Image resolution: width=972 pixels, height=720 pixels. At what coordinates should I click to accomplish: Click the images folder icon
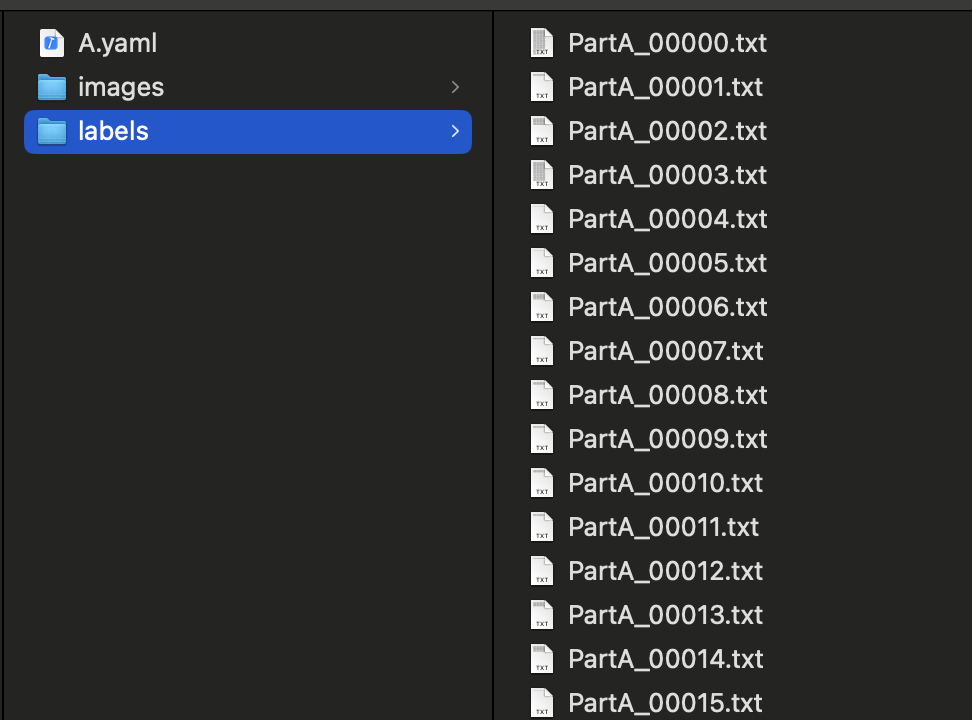tap(51, 87)
